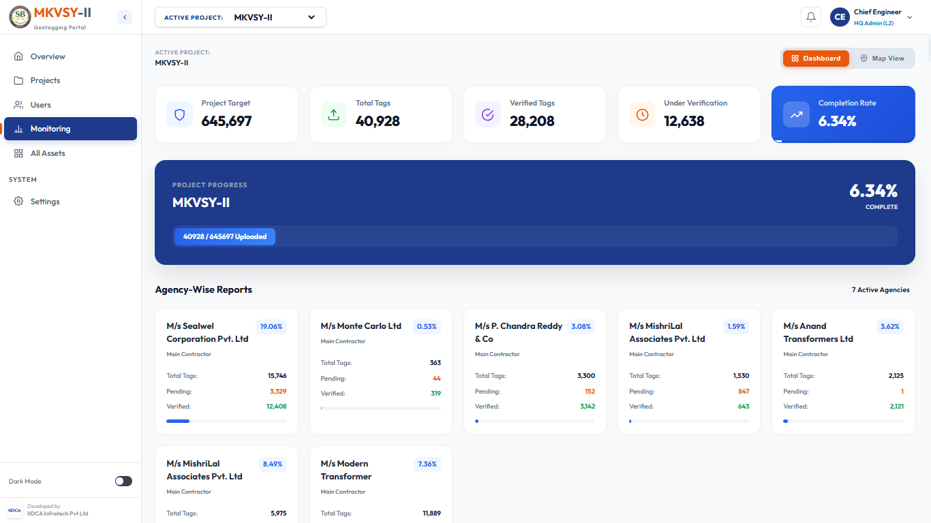Click the 3.62% badge on Anand Transformers card

(889, 327)
